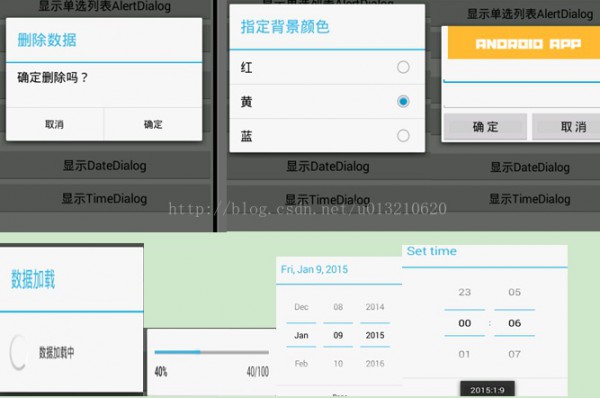The height and width of the screenshot is (398, 600).
Task: Click the selected month Jan
Action: click(301, 335)
